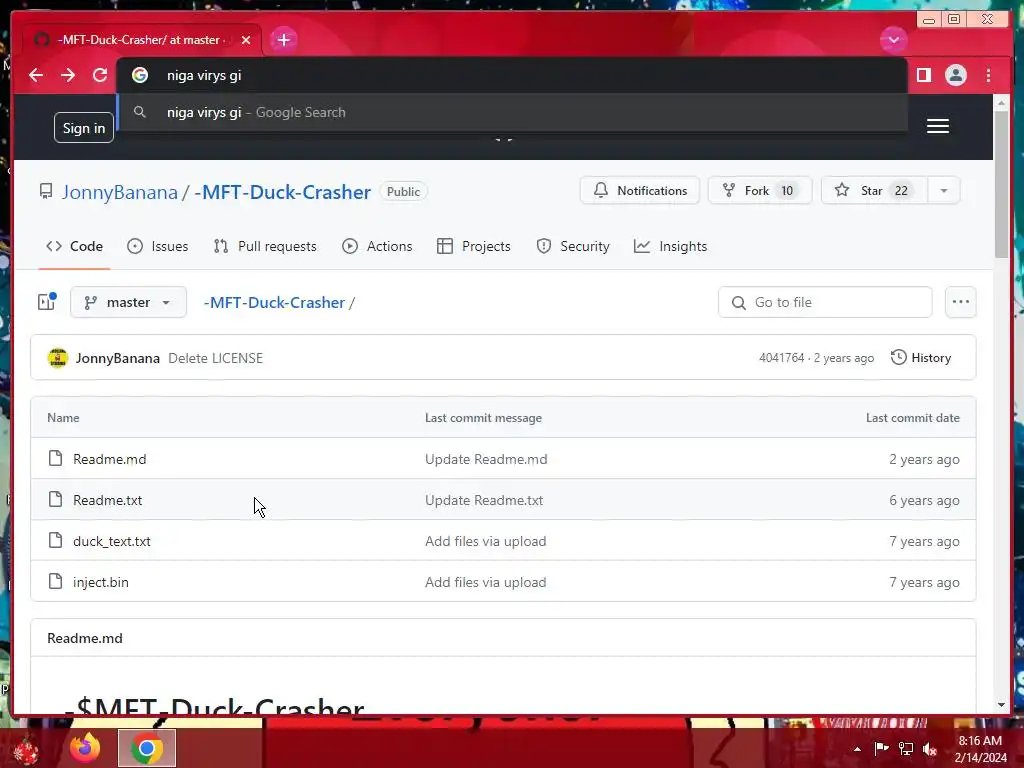Click inject.bin 'Add files via upload' message

486,583
